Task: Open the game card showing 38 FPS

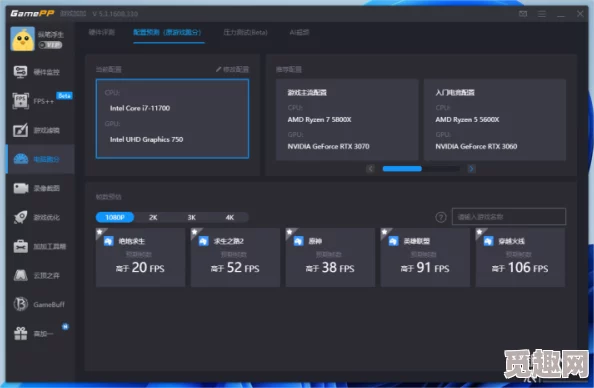Action: pyautogui.click(x=330, y=257)
